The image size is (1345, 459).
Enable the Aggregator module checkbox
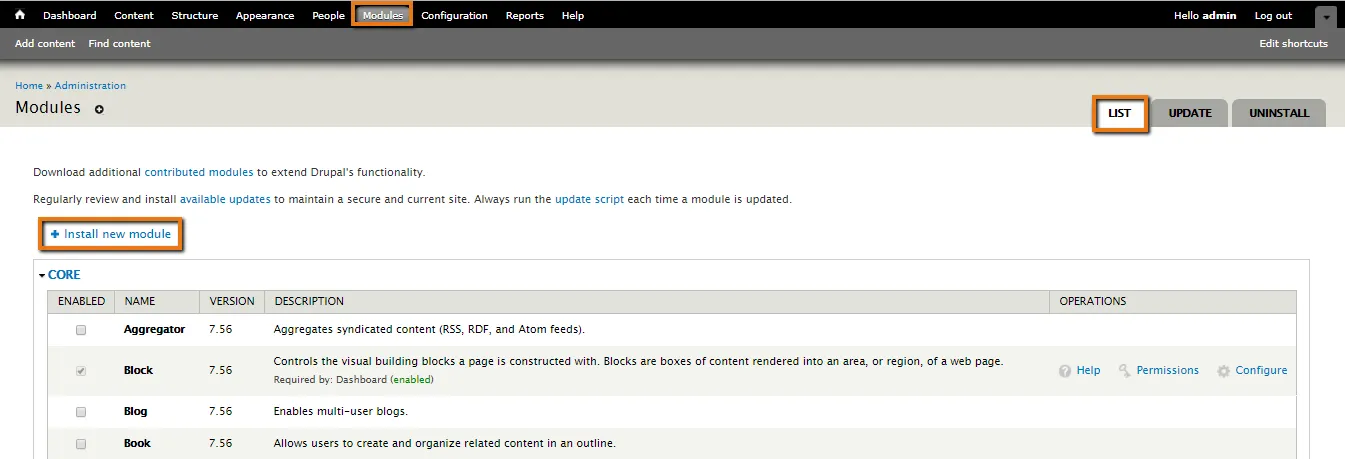(81, 330)
